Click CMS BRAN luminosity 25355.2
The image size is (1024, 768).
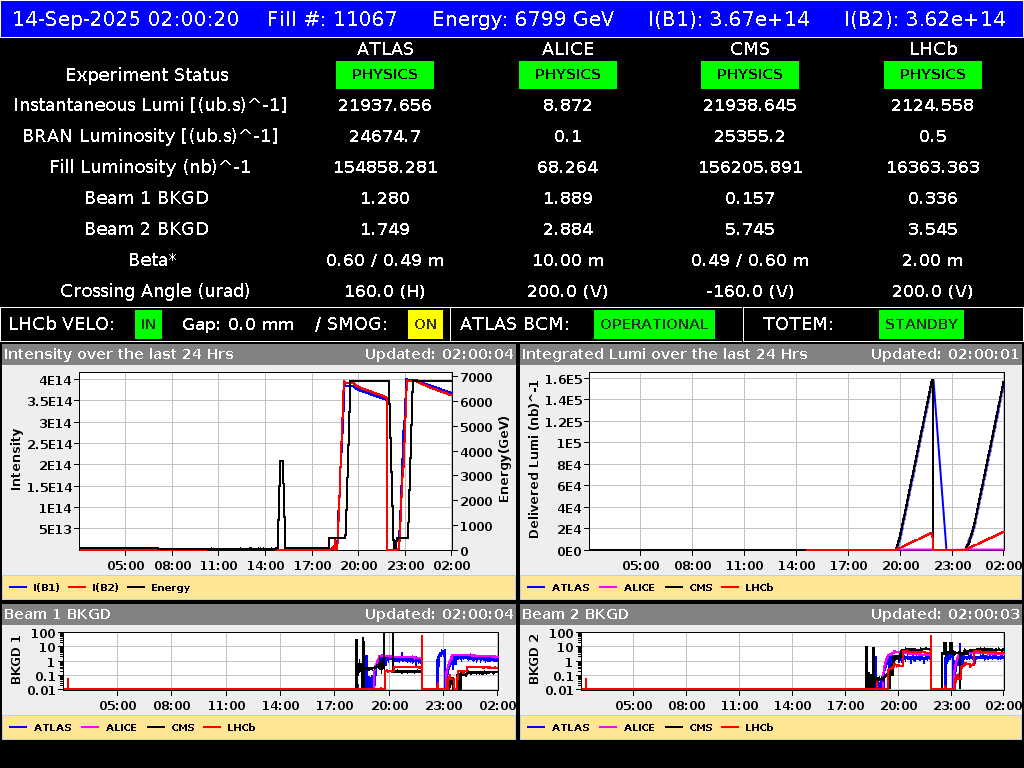(750, 136)
